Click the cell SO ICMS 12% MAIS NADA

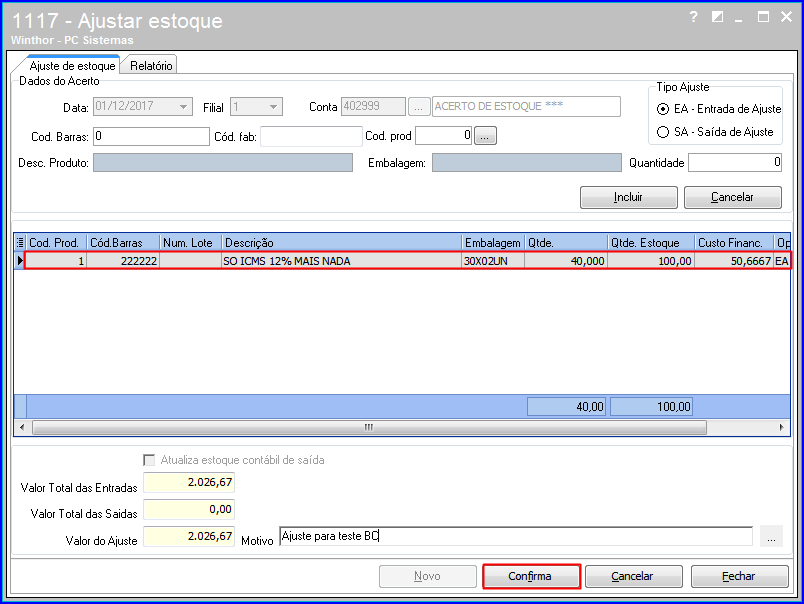(x=341, y=261)
